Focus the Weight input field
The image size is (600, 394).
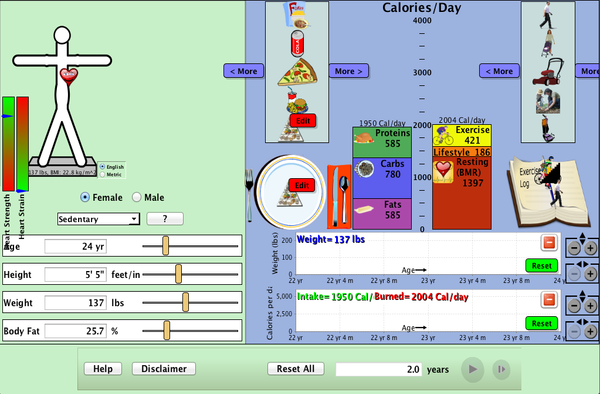click(75, 303)
